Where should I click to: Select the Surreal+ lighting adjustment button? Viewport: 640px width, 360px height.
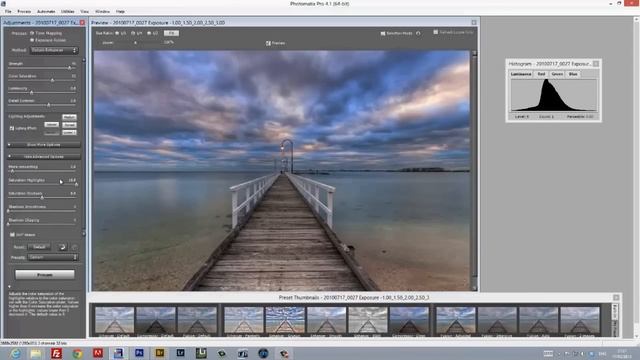(69, 132)
